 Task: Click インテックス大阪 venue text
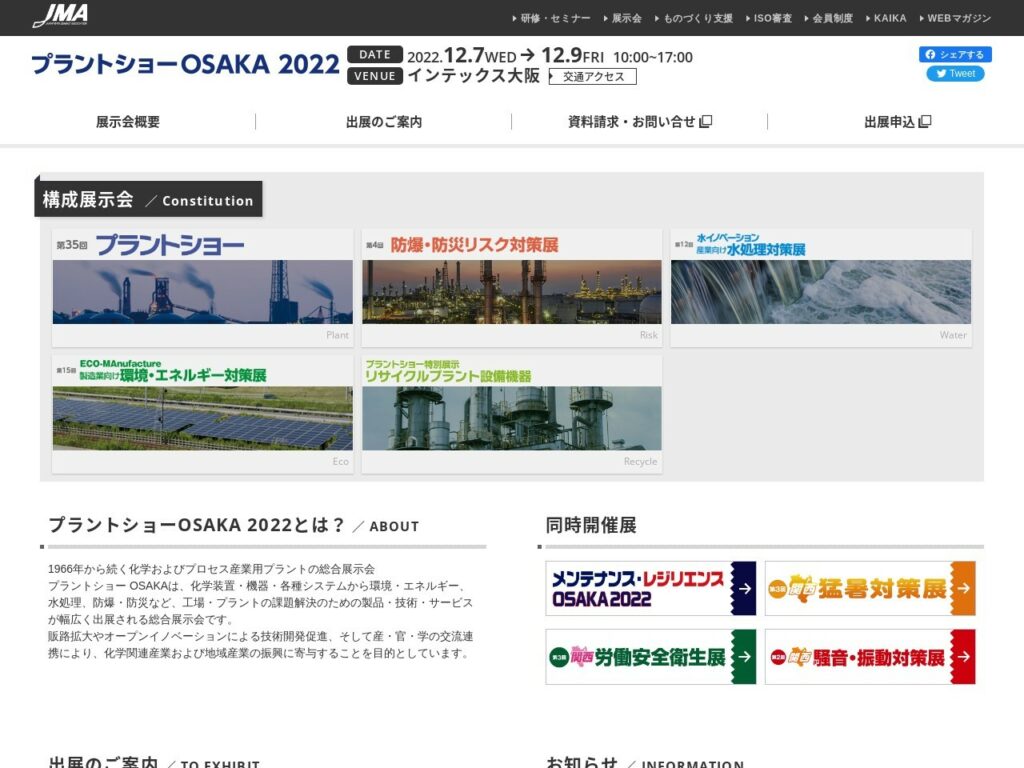[473, 76]
